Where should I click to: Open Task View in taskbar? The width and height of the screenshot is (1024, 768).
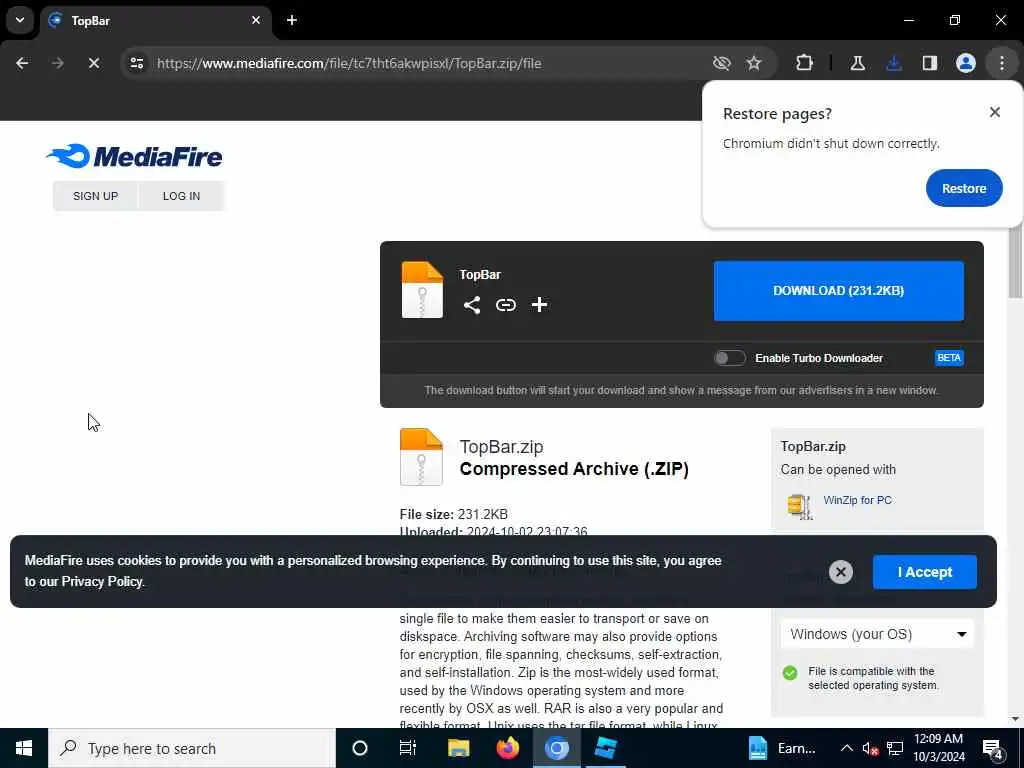click(x=408, y=748)
